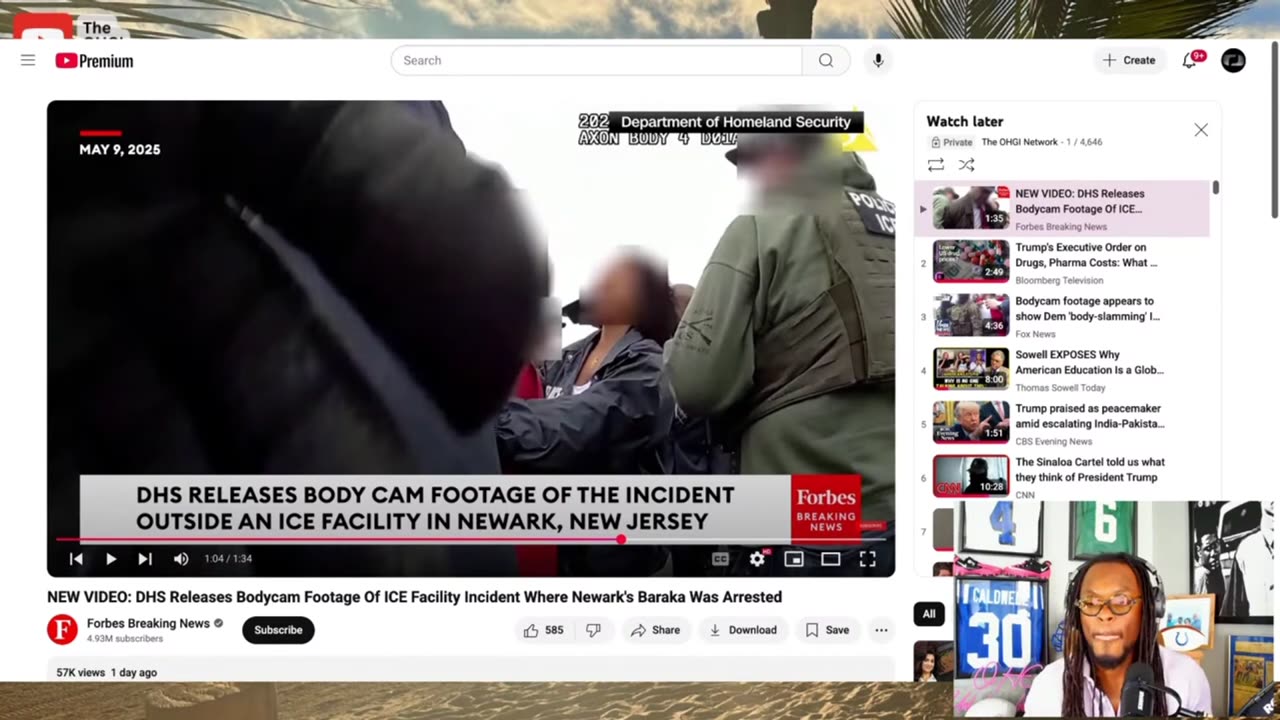Skip to next video
The width and height of the screenshot is (1280, 720).
(145, 559)
